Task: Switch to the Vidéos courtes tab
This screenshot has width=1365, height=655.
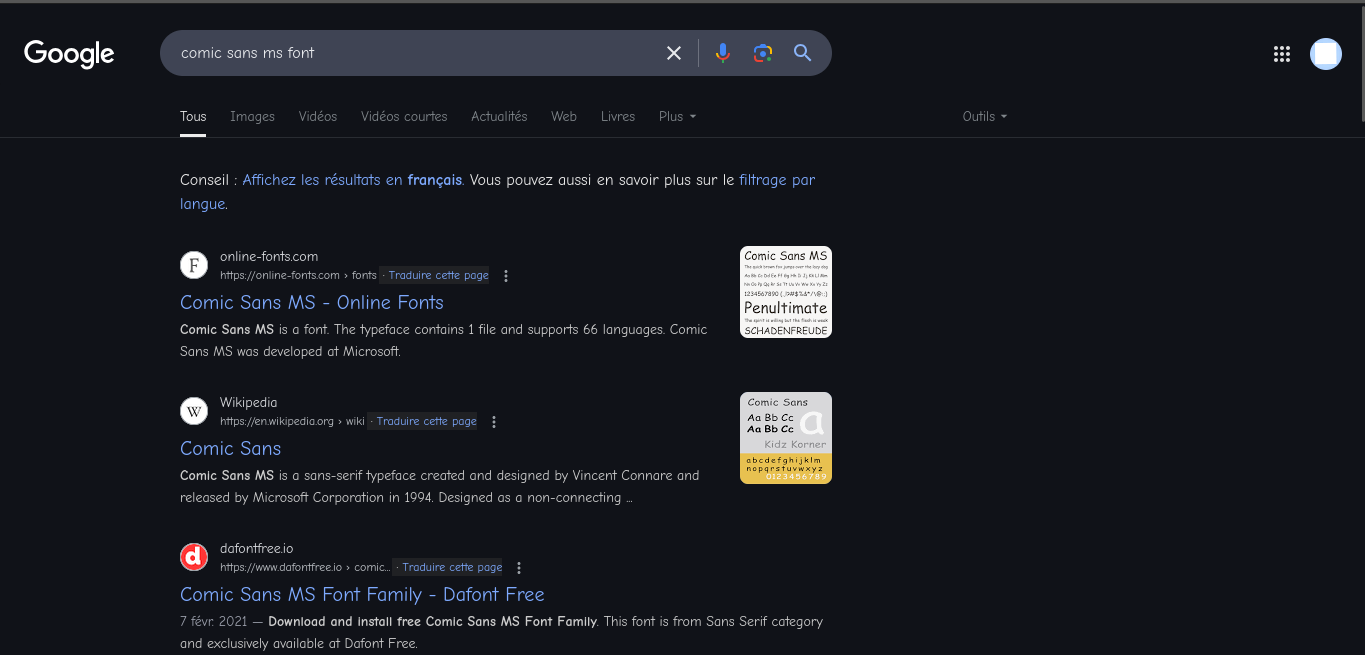Action: [404, 117]
